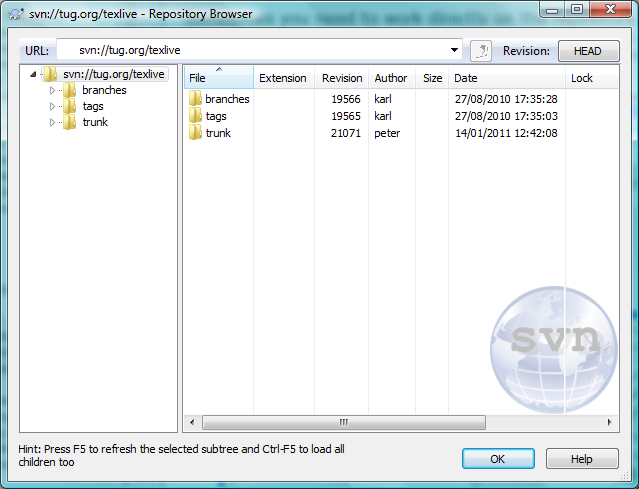Close the Repository Browser window

610,10
